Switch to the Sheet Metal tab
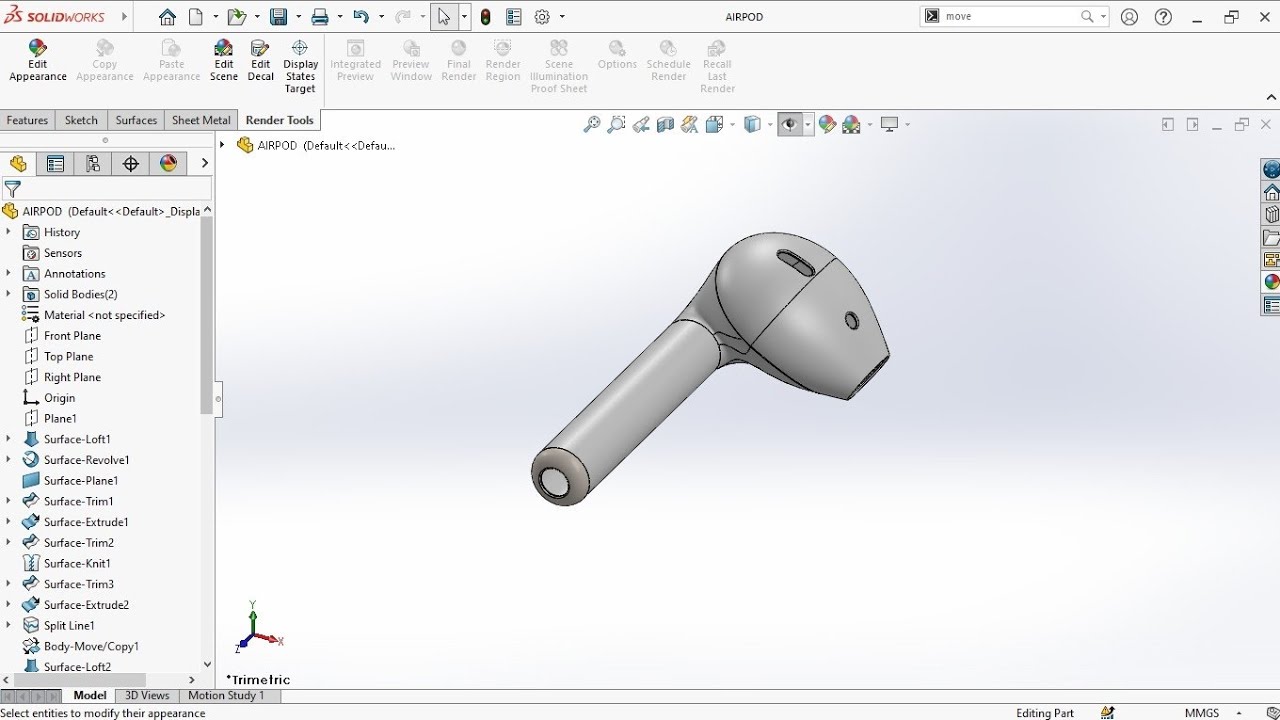 (x=201, y=120)
